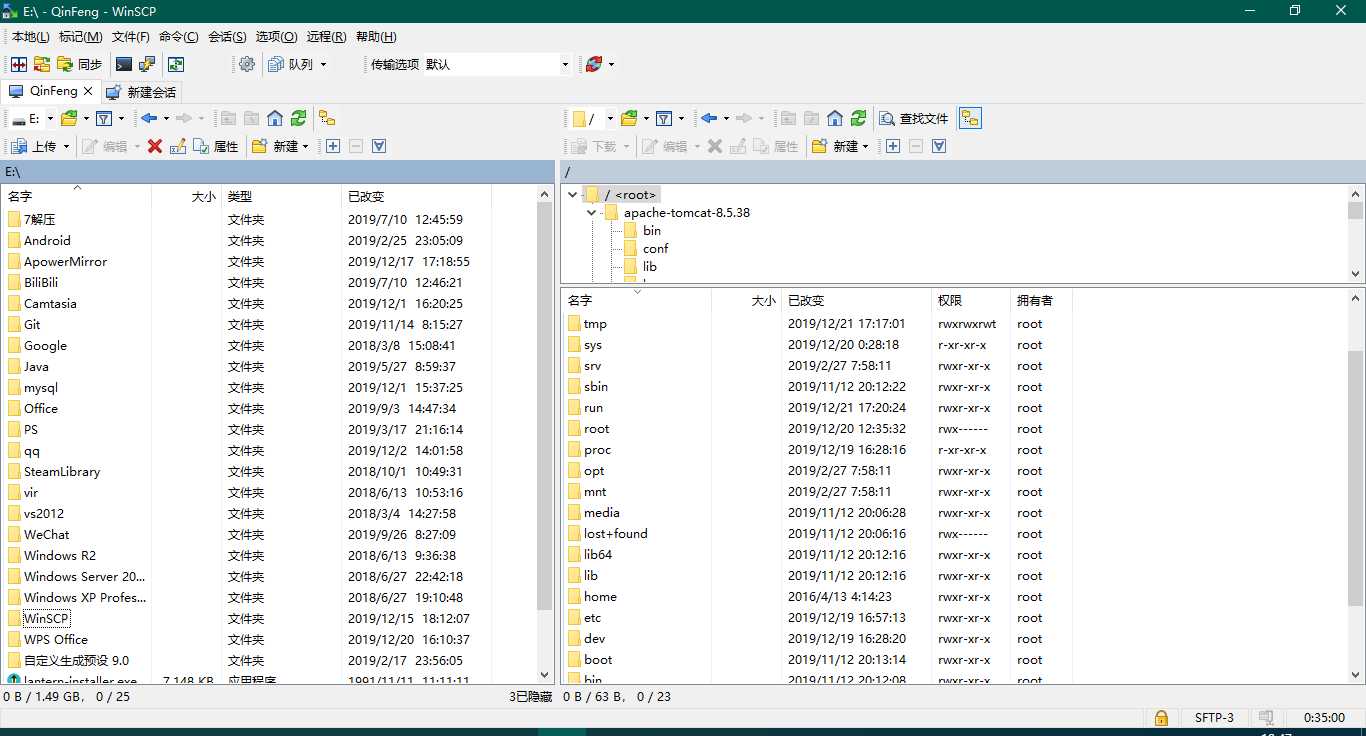This screenshot has width=1366, height=736.
Task: Click the compare directories icon in main toolbar
Action: click(19, 64)
